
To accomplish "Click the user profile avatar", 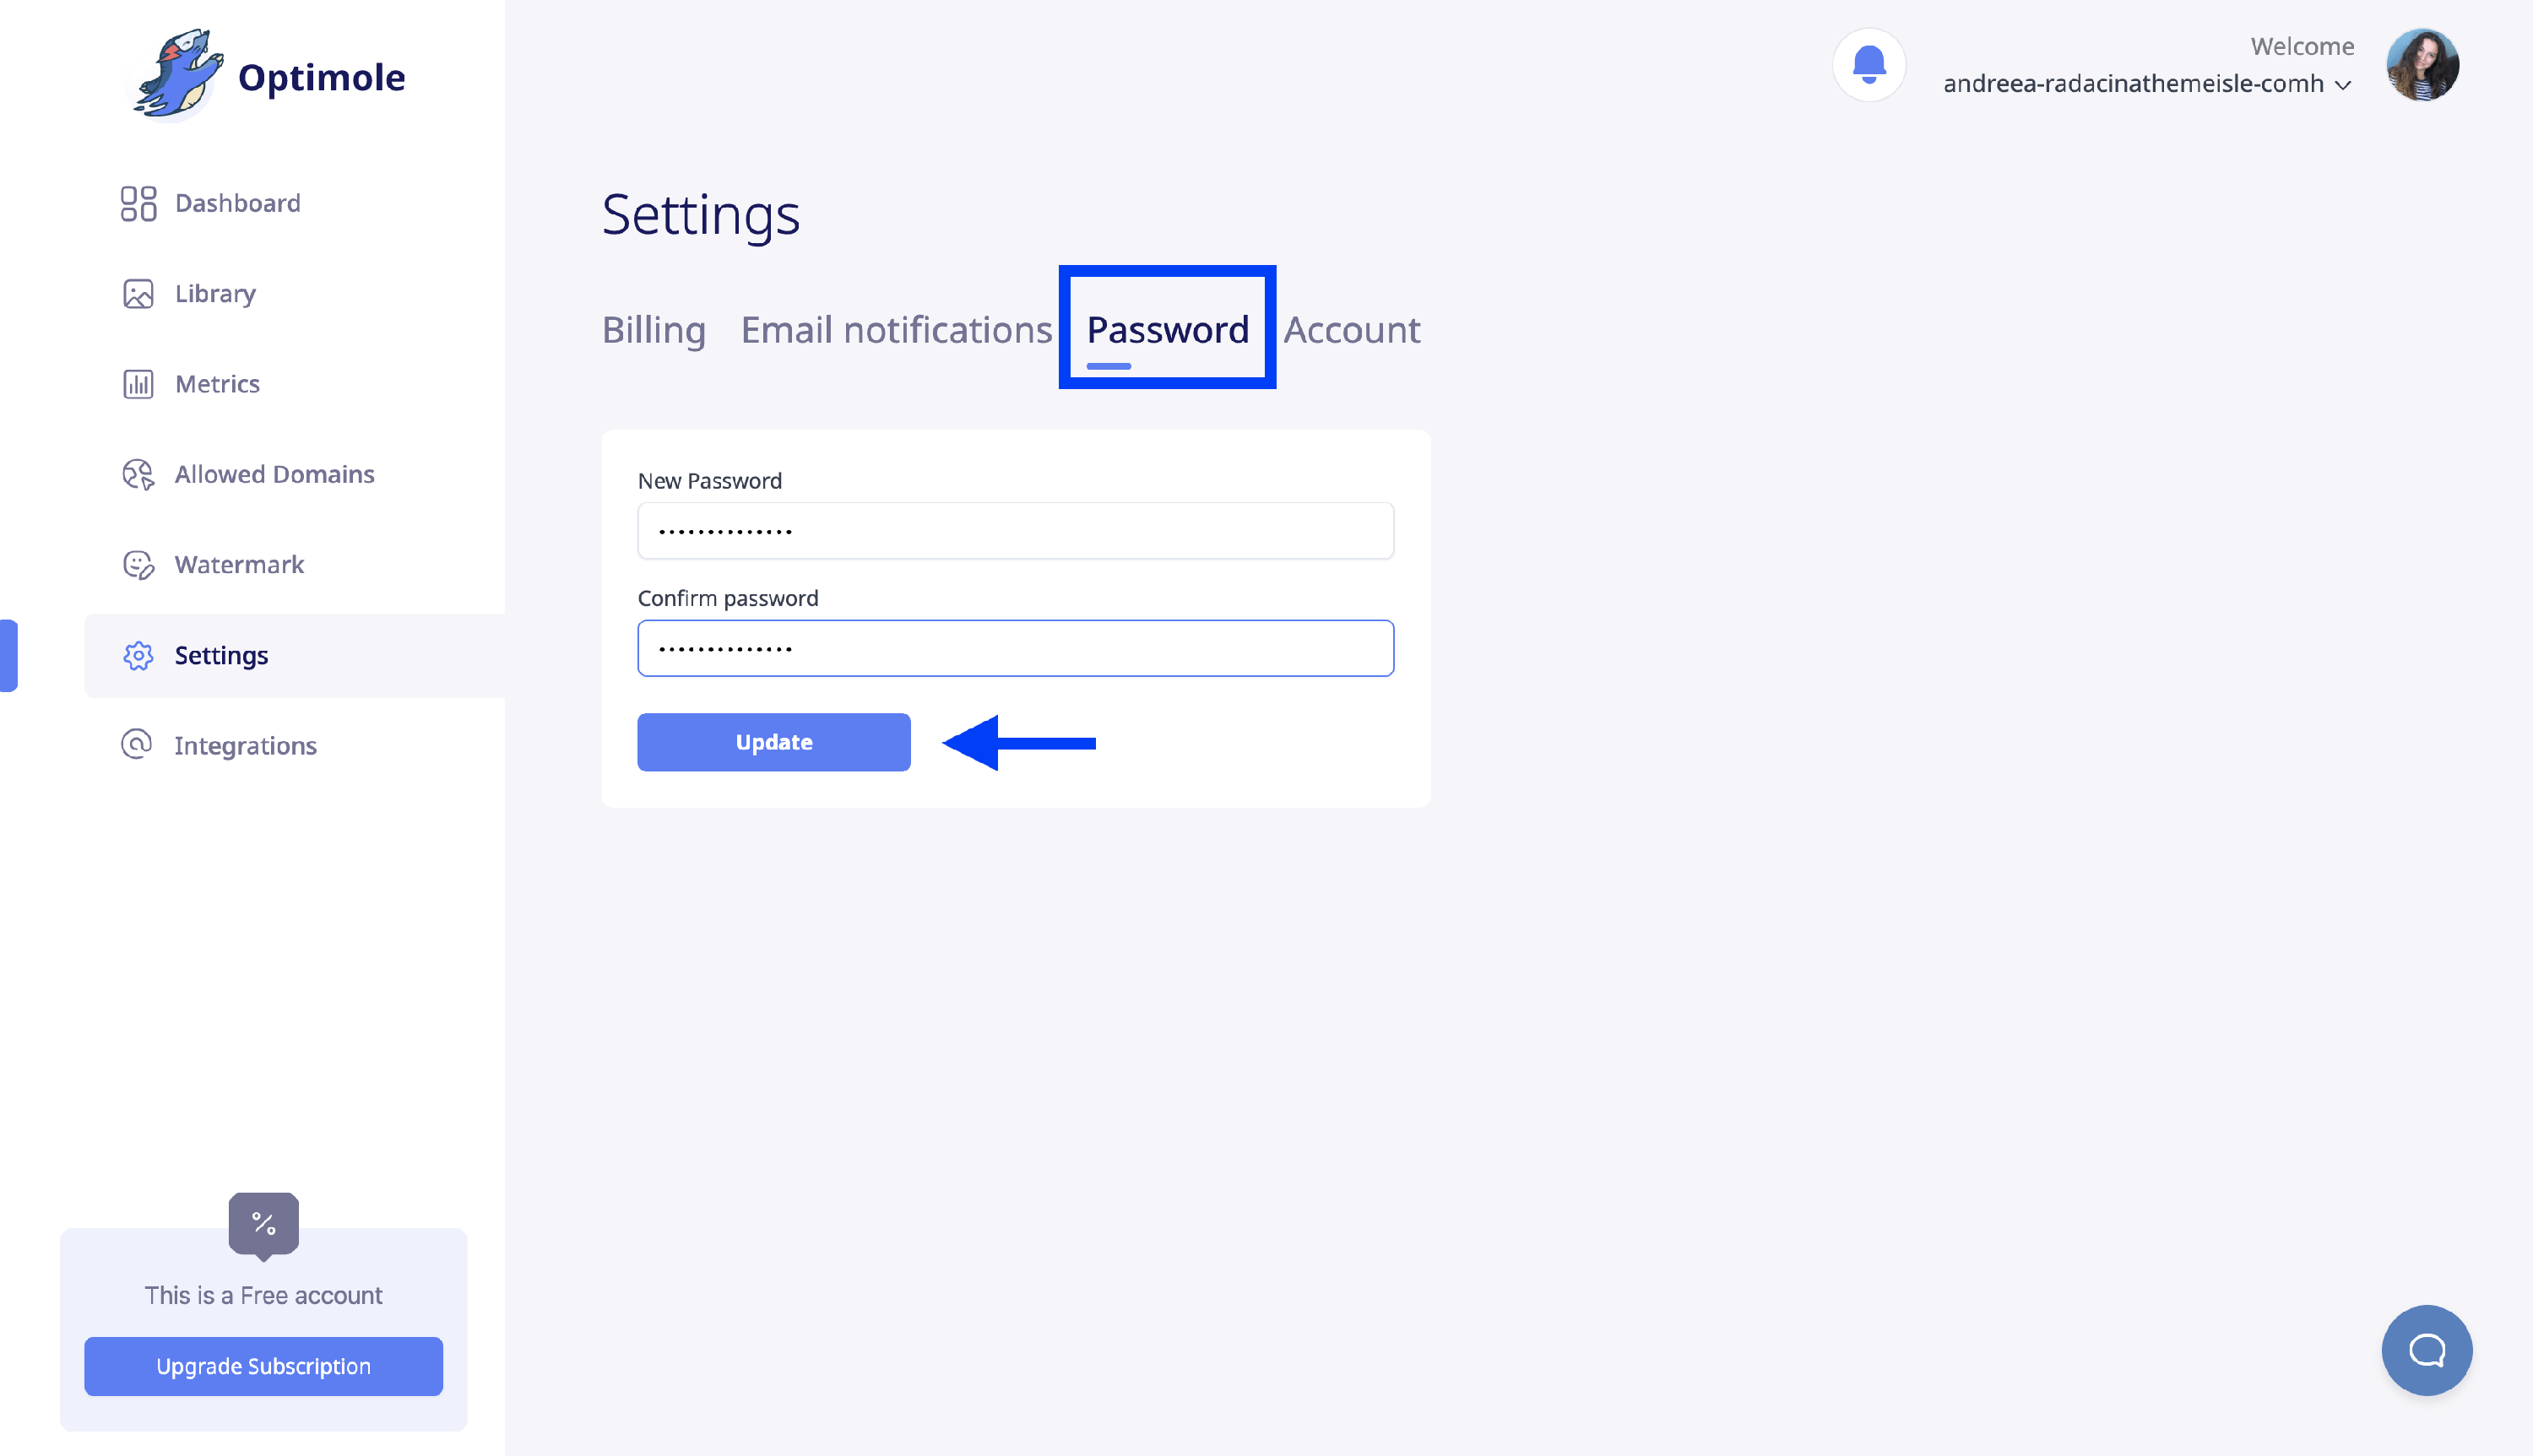I will click(x=2422, y=65).
